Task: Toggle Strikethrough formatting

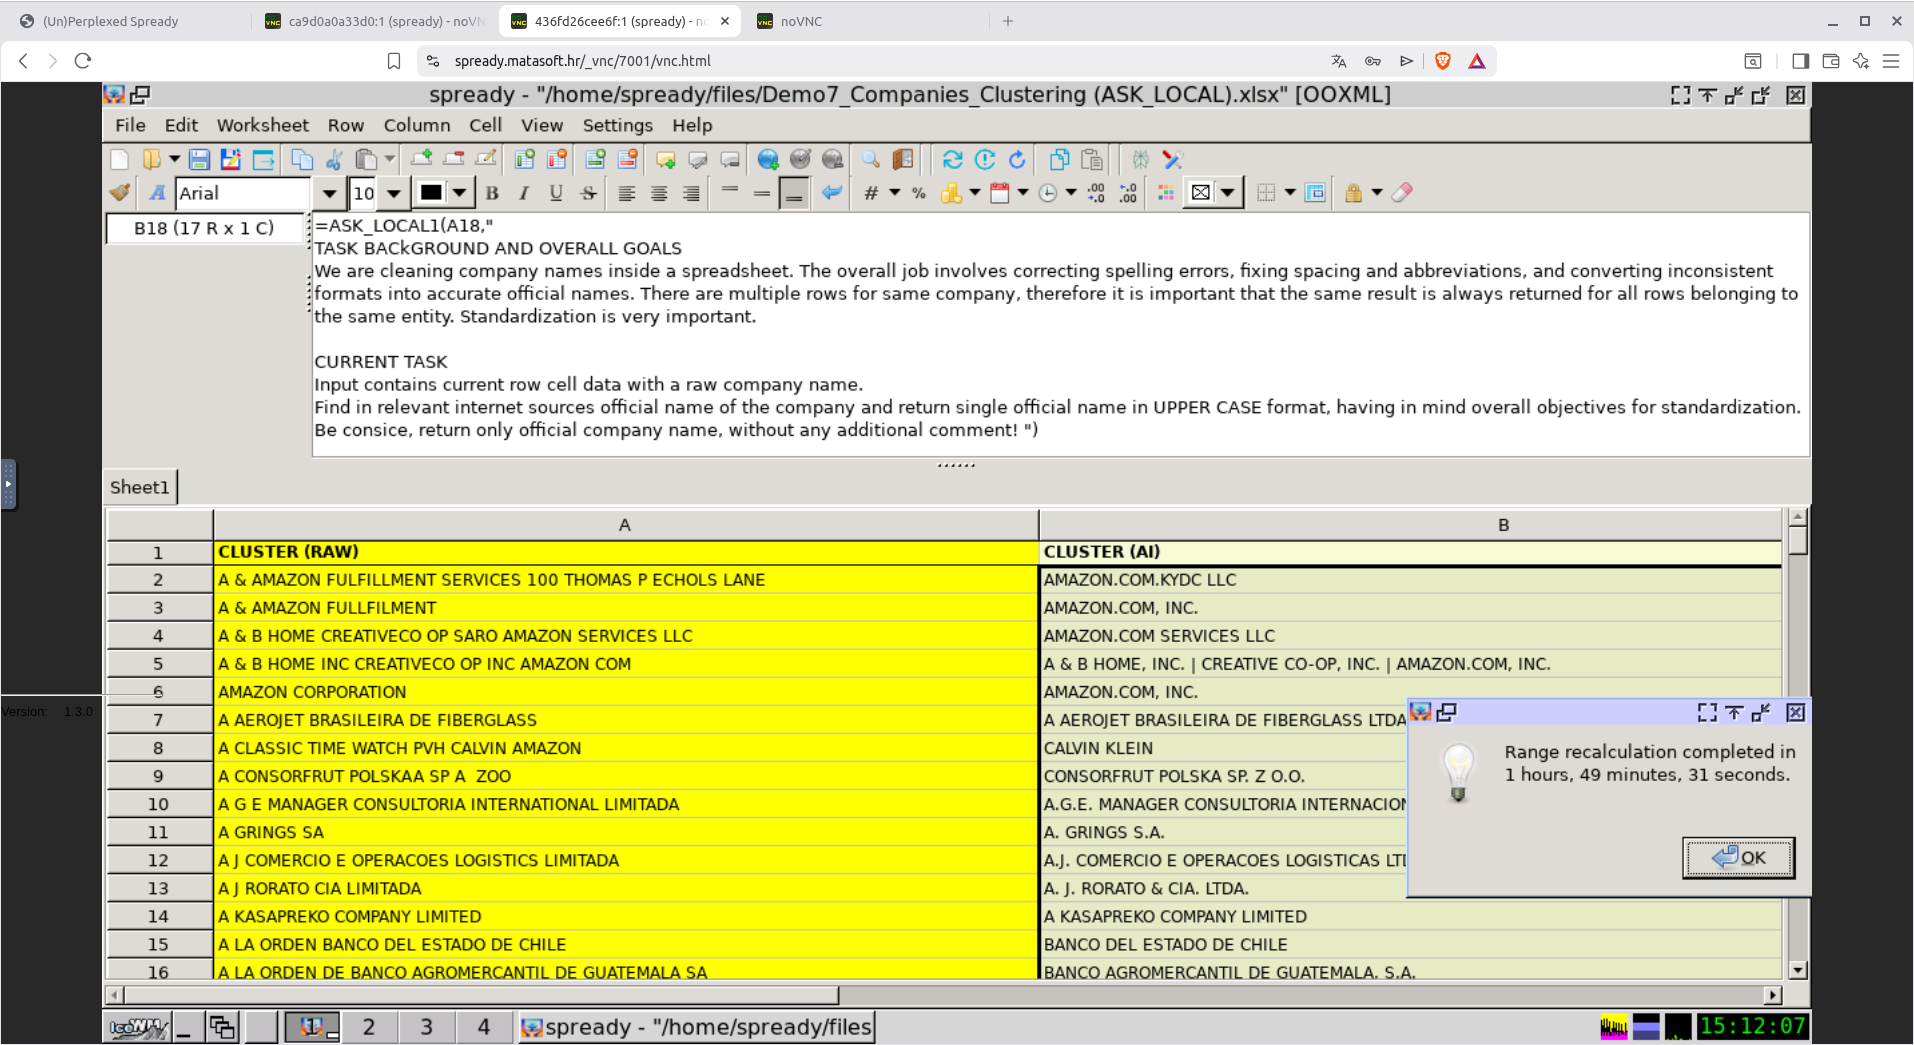Action: [x=588, y=193]
